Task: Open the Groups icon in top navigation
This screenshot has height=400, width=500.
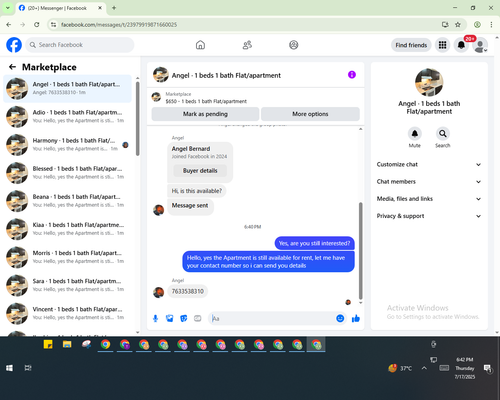Action: (294, 45)
